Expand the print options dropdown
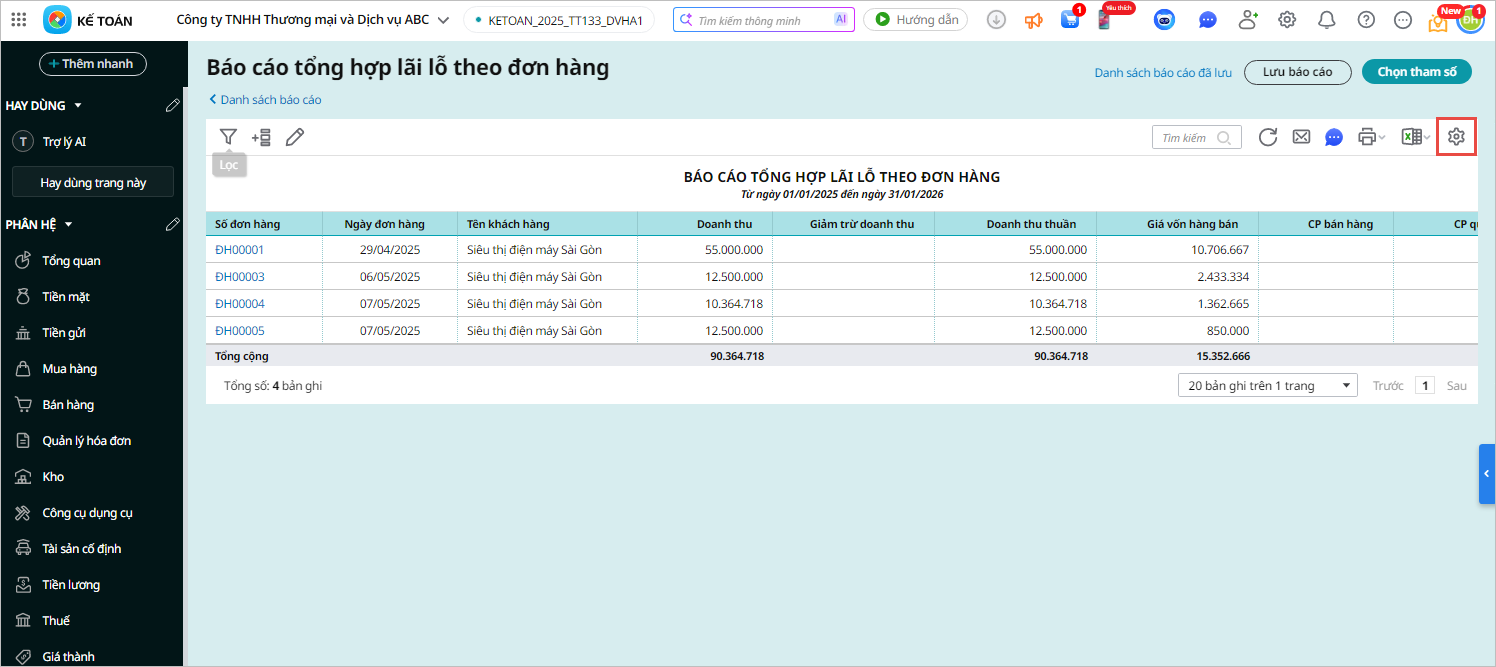This screenshot has height=667, width=1496. (1383, 138)
